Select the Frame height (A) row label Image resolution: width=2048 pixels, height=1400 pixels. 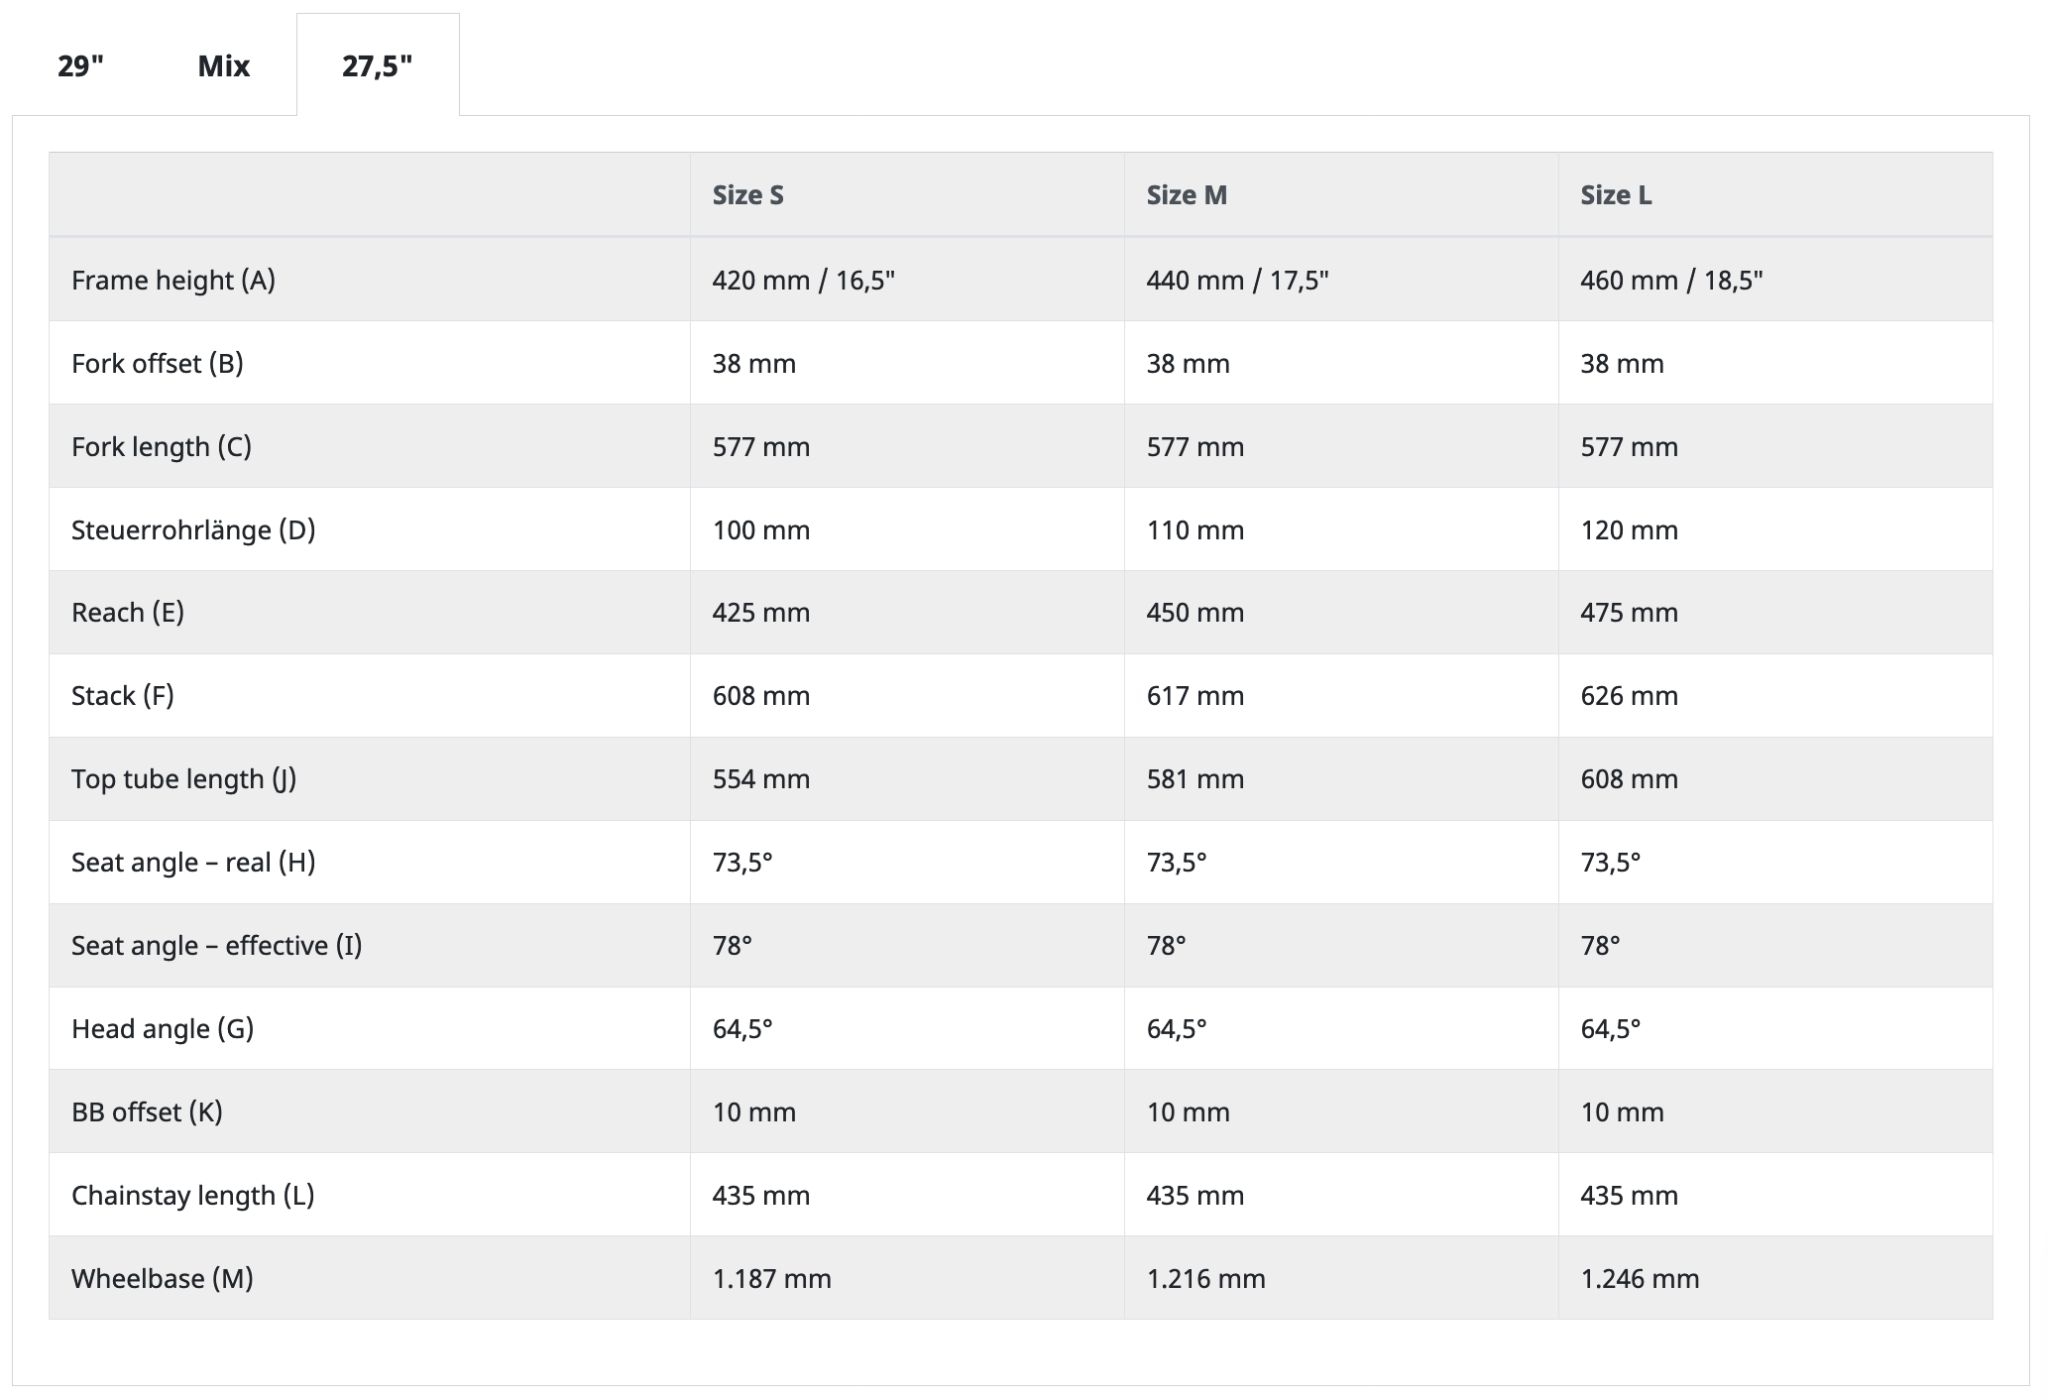click(x=173, y=280)
